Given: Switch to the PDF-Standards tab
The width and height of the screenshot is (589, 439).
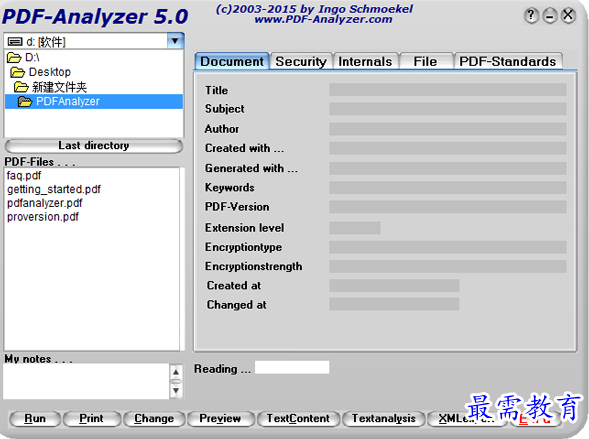Looking at the screenshot, I should (x=508, y=62).
